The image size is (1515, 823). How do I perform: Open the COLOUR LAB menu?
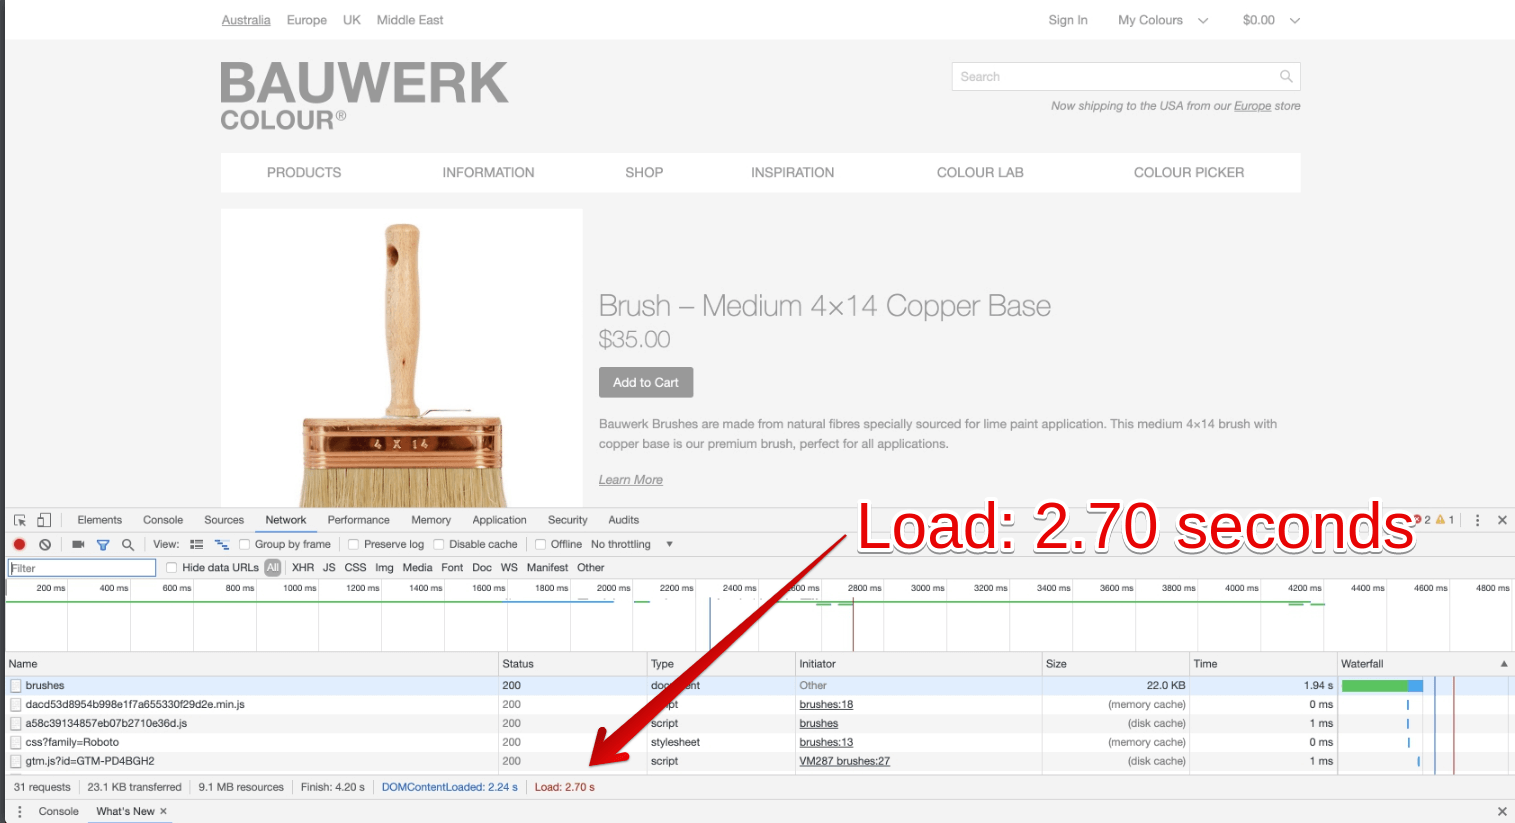coord(980,172)
